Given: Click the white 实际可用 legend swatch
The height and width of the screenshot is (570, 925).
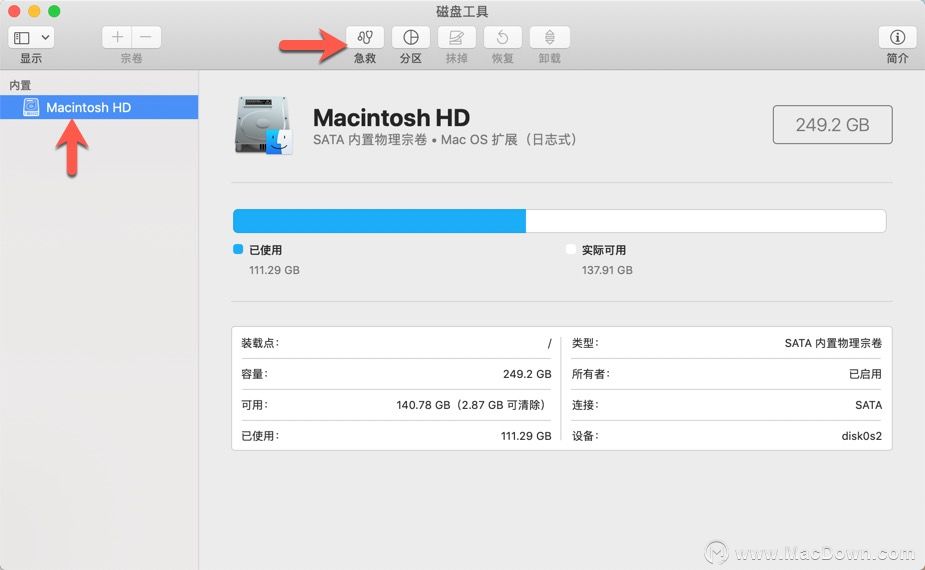Looking at the screenshot, I should coord(570,249).
